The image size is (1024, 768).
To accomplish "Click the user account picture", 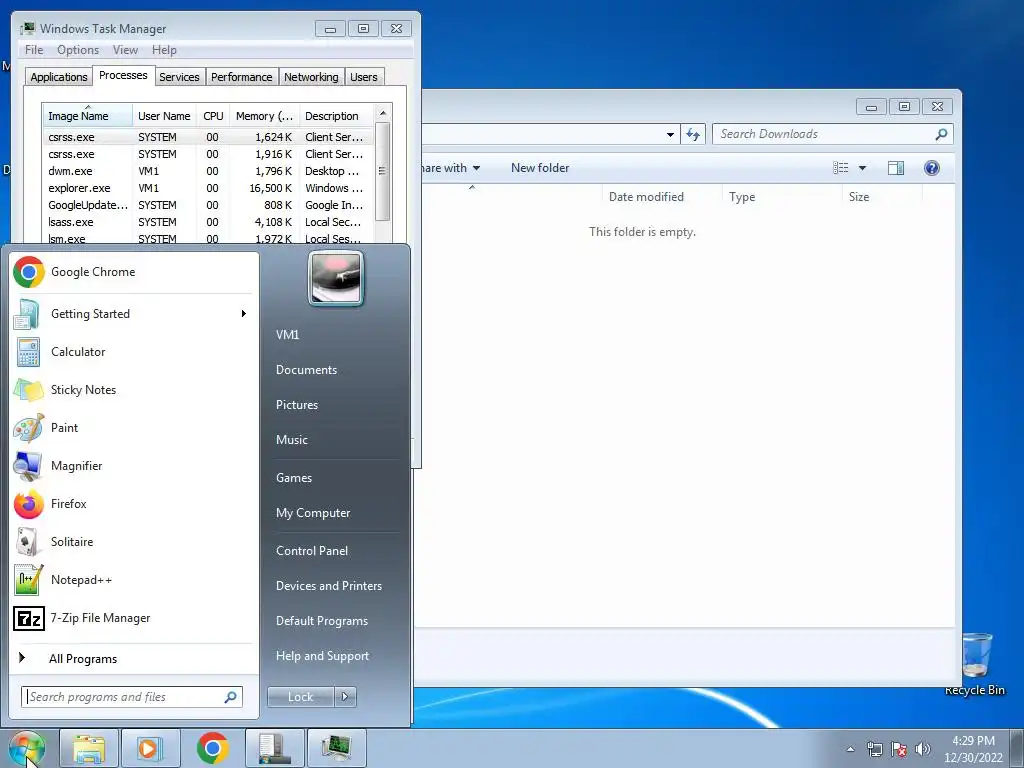I will click(336, 279).
